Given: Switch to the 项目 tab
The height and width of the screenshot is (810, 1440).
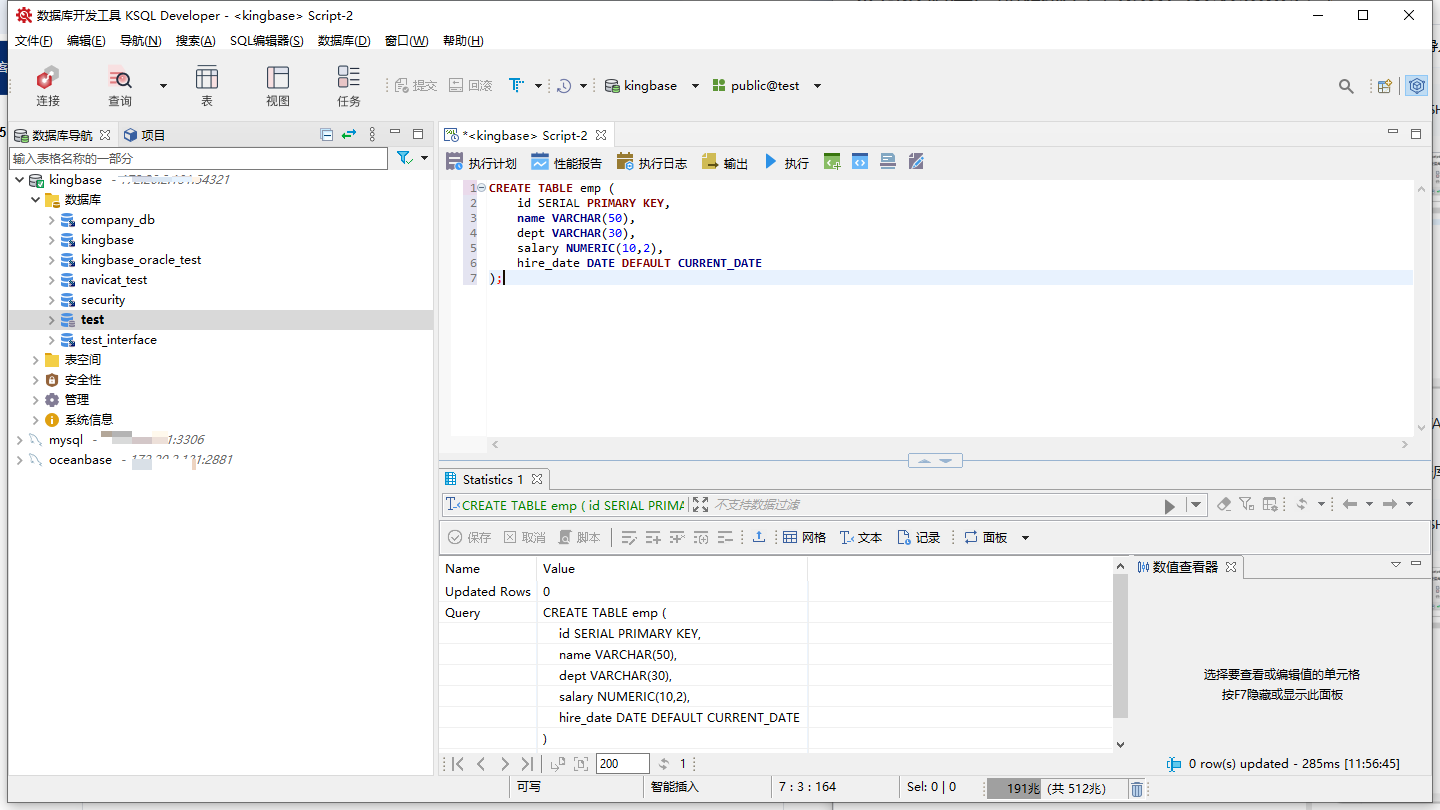Looking at the screenshot, I should (x=144, y=135).
